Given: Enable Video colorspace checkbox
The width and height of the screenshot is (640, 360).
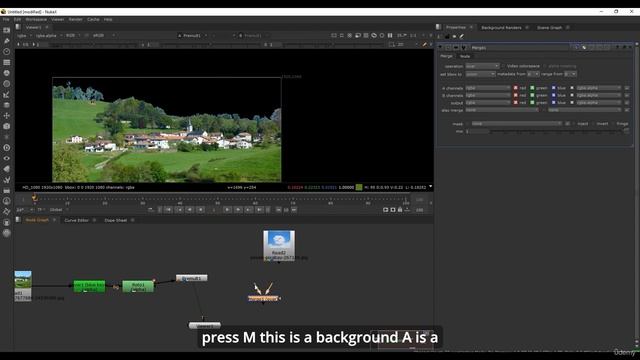Looking at the screenshot, I should (503, 66).
